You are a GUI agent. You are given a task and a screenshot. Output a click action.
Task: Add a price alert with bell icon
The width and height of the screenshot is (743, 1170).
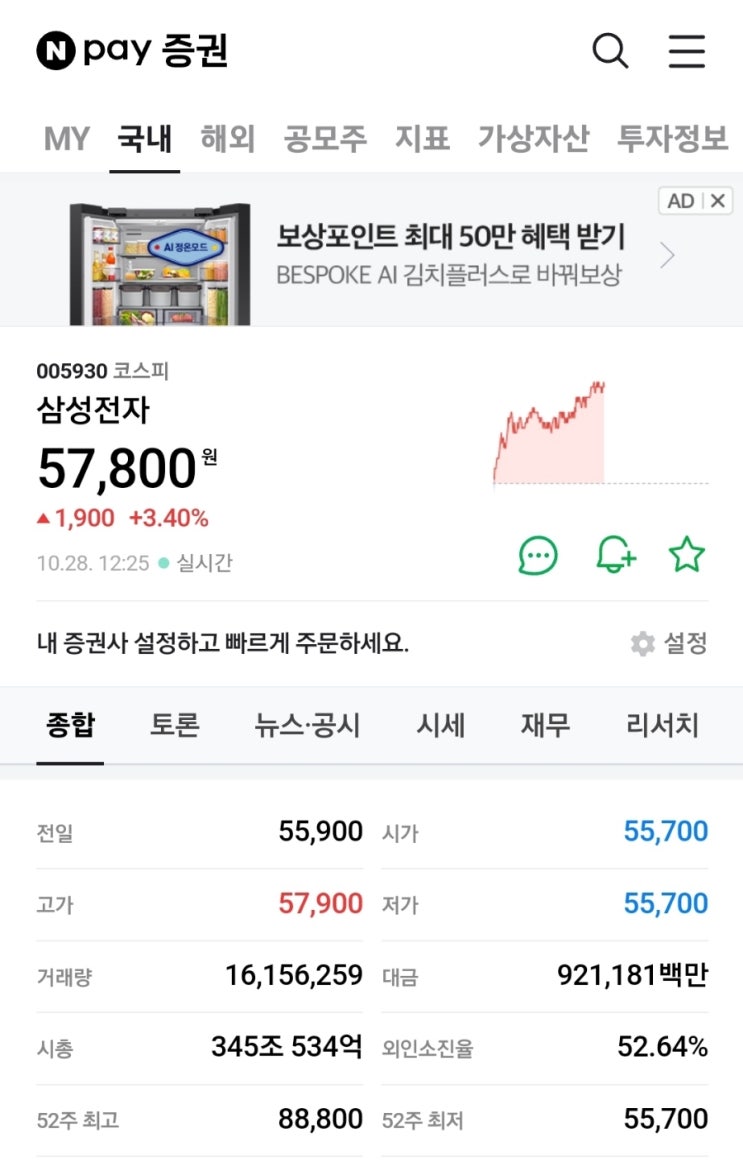point(615,555)
